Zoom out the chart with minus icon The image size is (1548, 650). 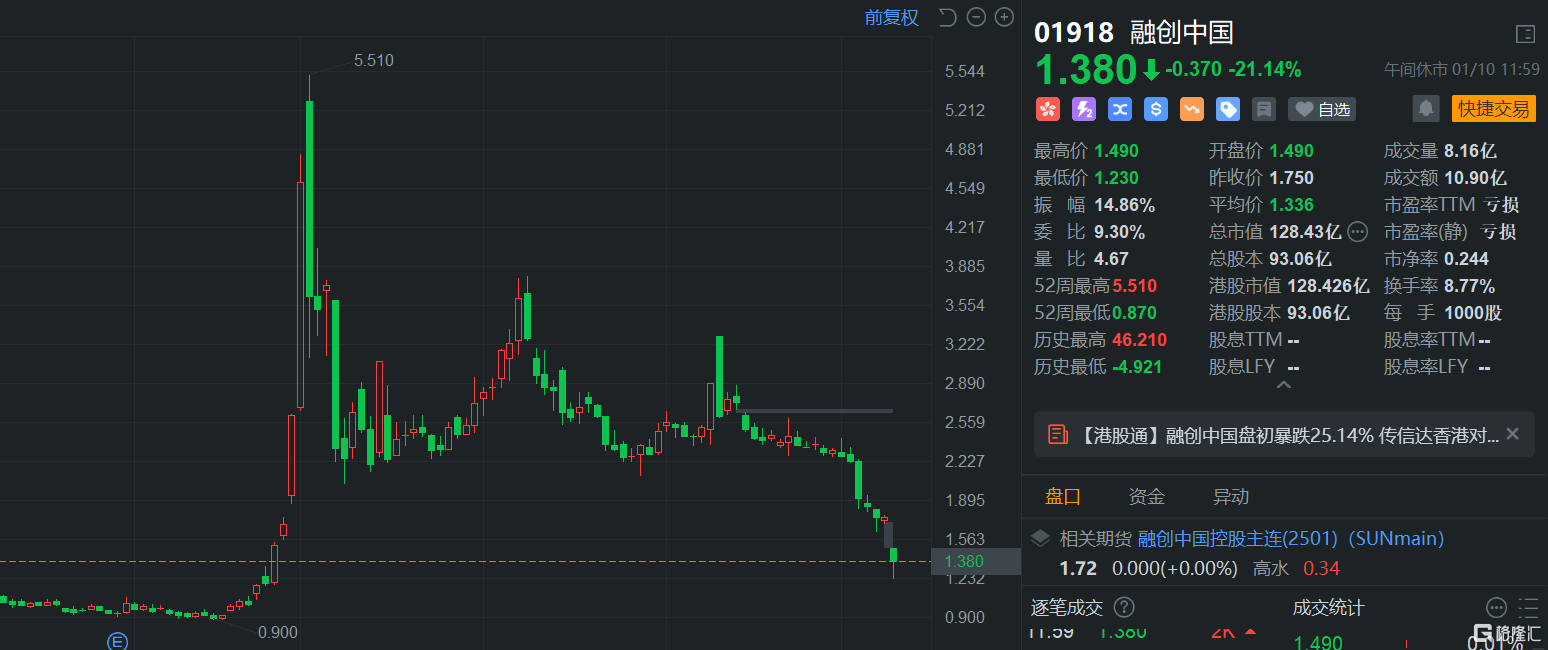pos(976,17)
